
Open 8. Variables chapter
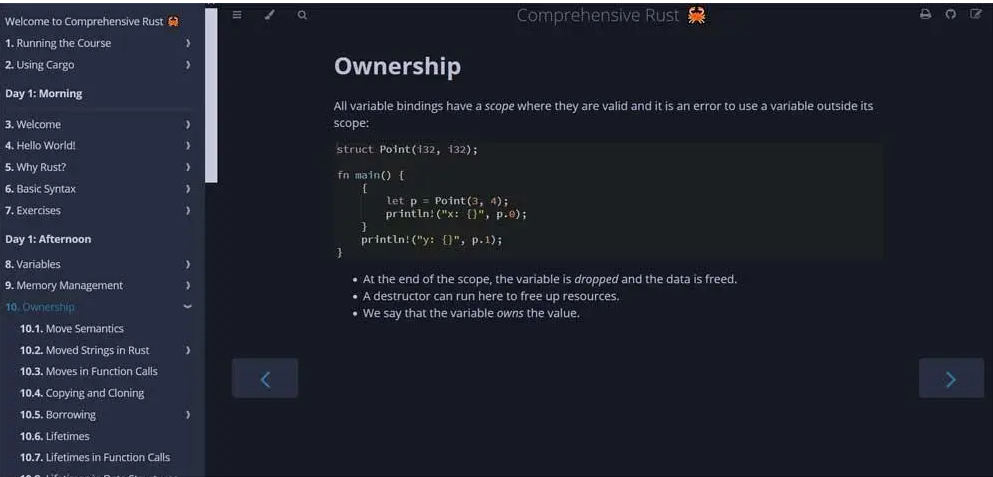(x=33, y=264)
